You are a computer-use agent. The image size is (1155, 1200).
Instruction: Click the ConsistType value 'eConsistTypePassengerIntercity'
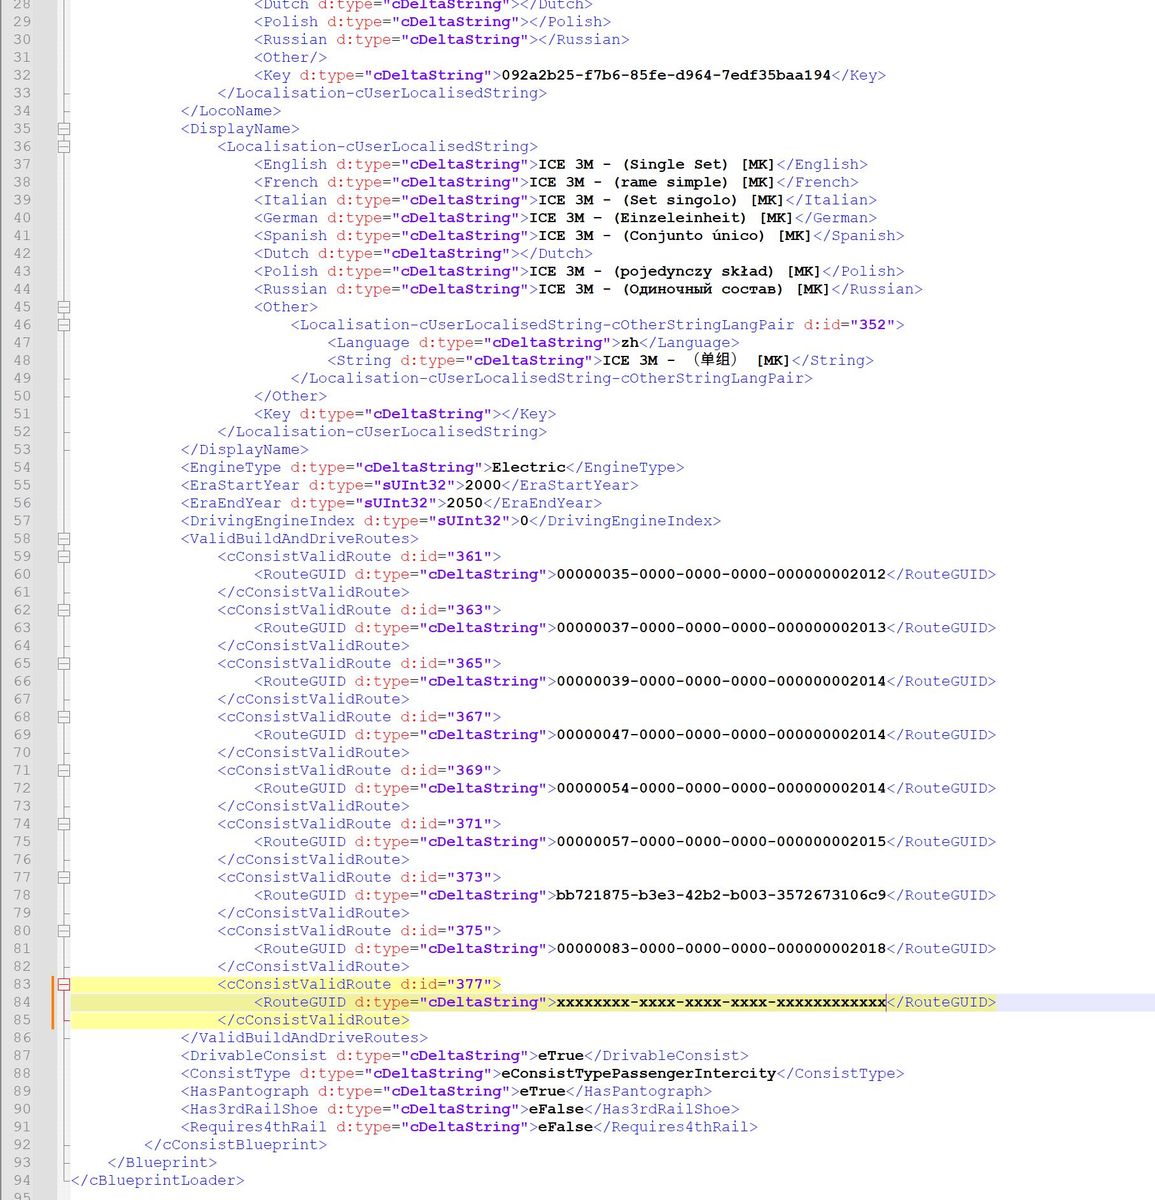coord(638,1074)
